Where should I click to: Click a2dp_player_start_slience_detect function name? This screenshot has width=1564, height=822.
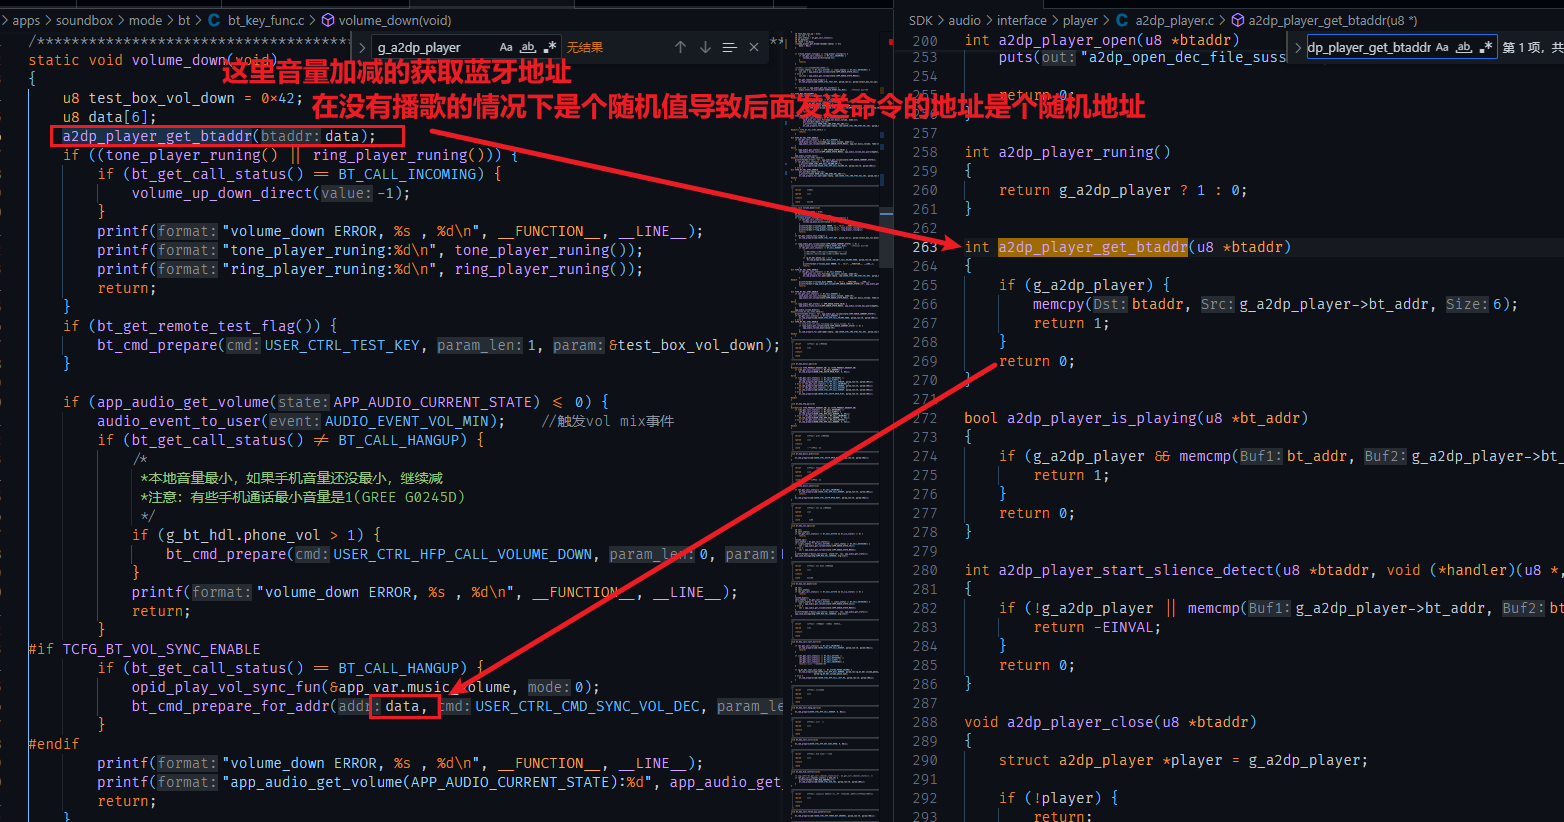[x=1135, y=570]
